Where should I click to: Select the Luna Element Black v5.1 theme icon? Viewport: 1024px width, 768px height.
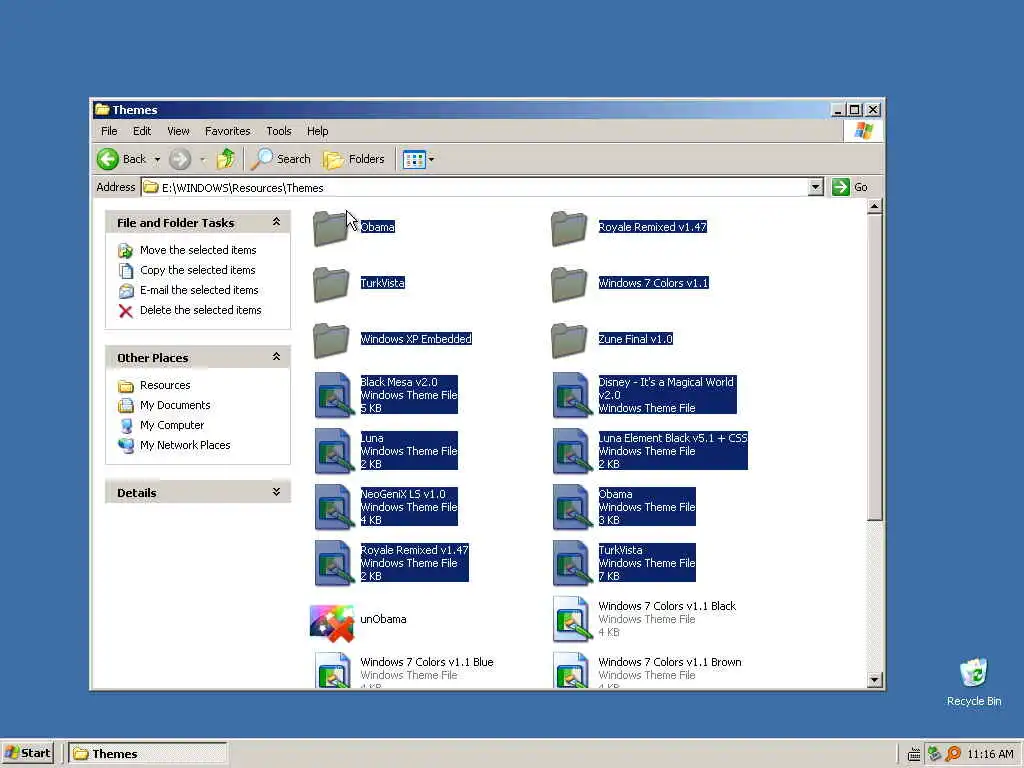(x=572, y=451)
